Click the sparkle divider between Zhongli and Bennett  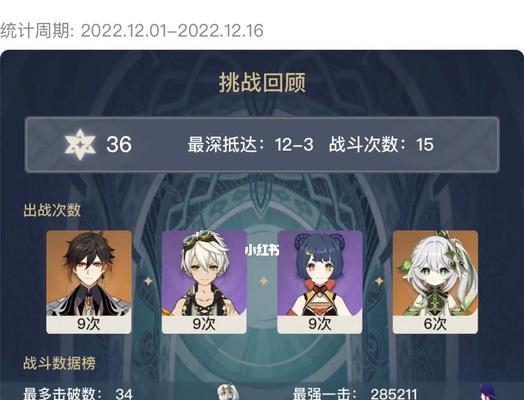click(148, 281)
